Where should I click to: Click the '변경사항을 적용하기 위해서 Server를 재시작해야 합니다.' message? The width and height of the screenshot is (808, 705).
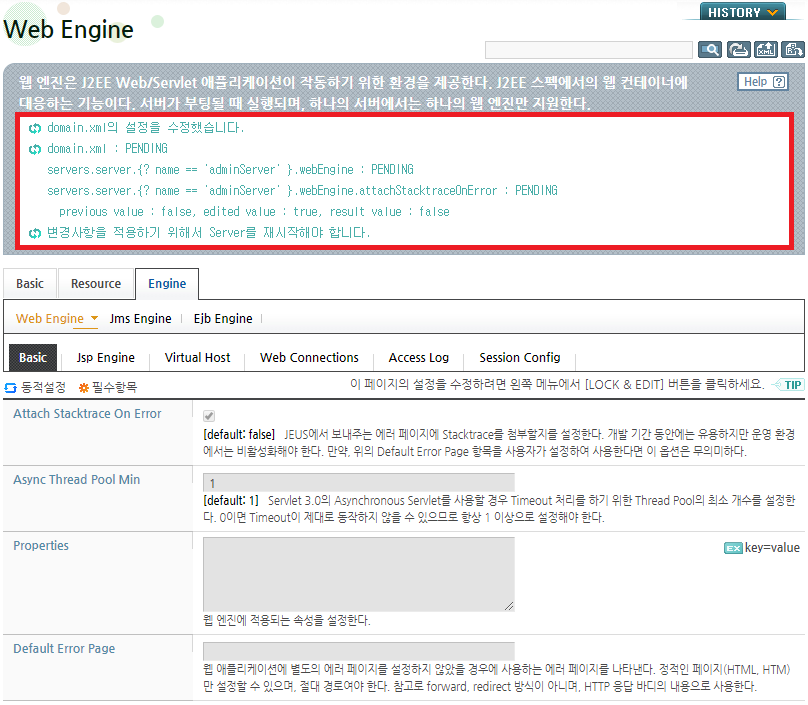tap(209, 232)
